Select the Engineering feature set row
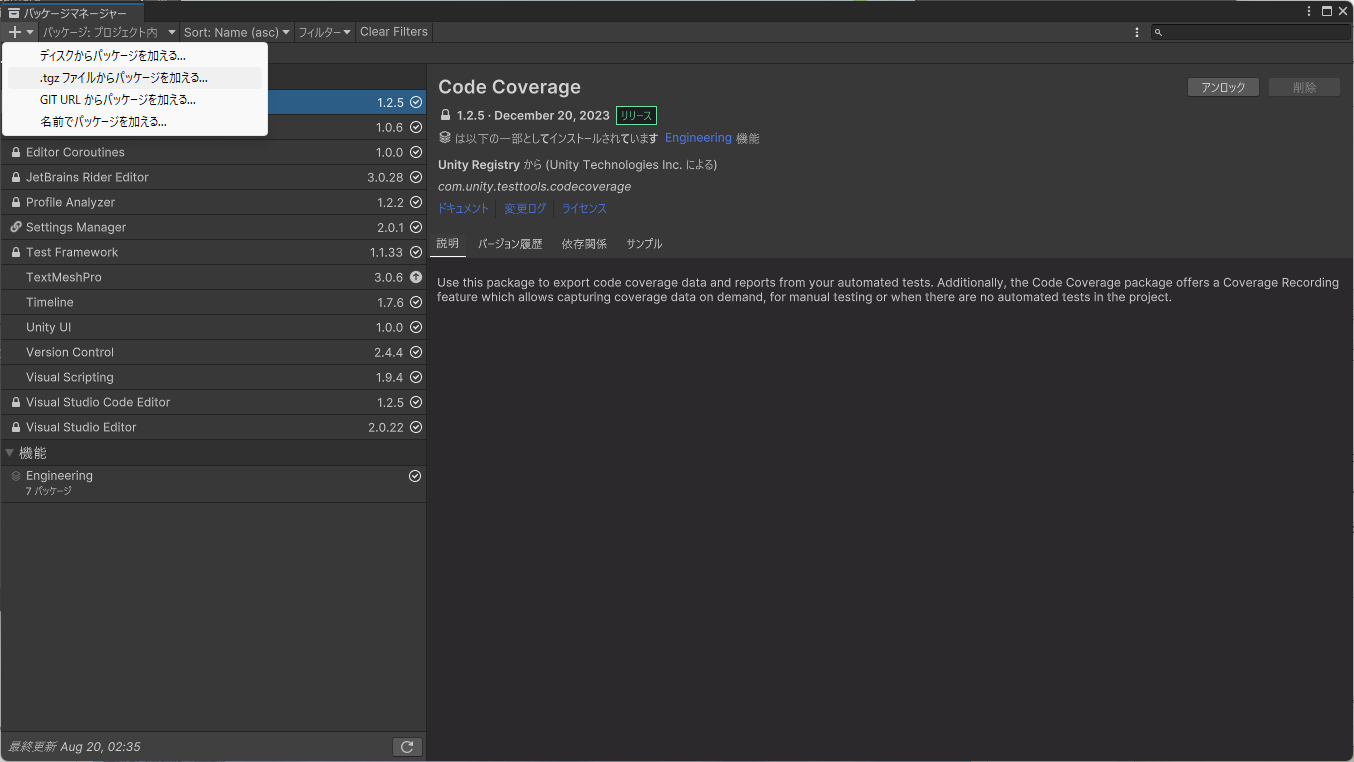 213,483
